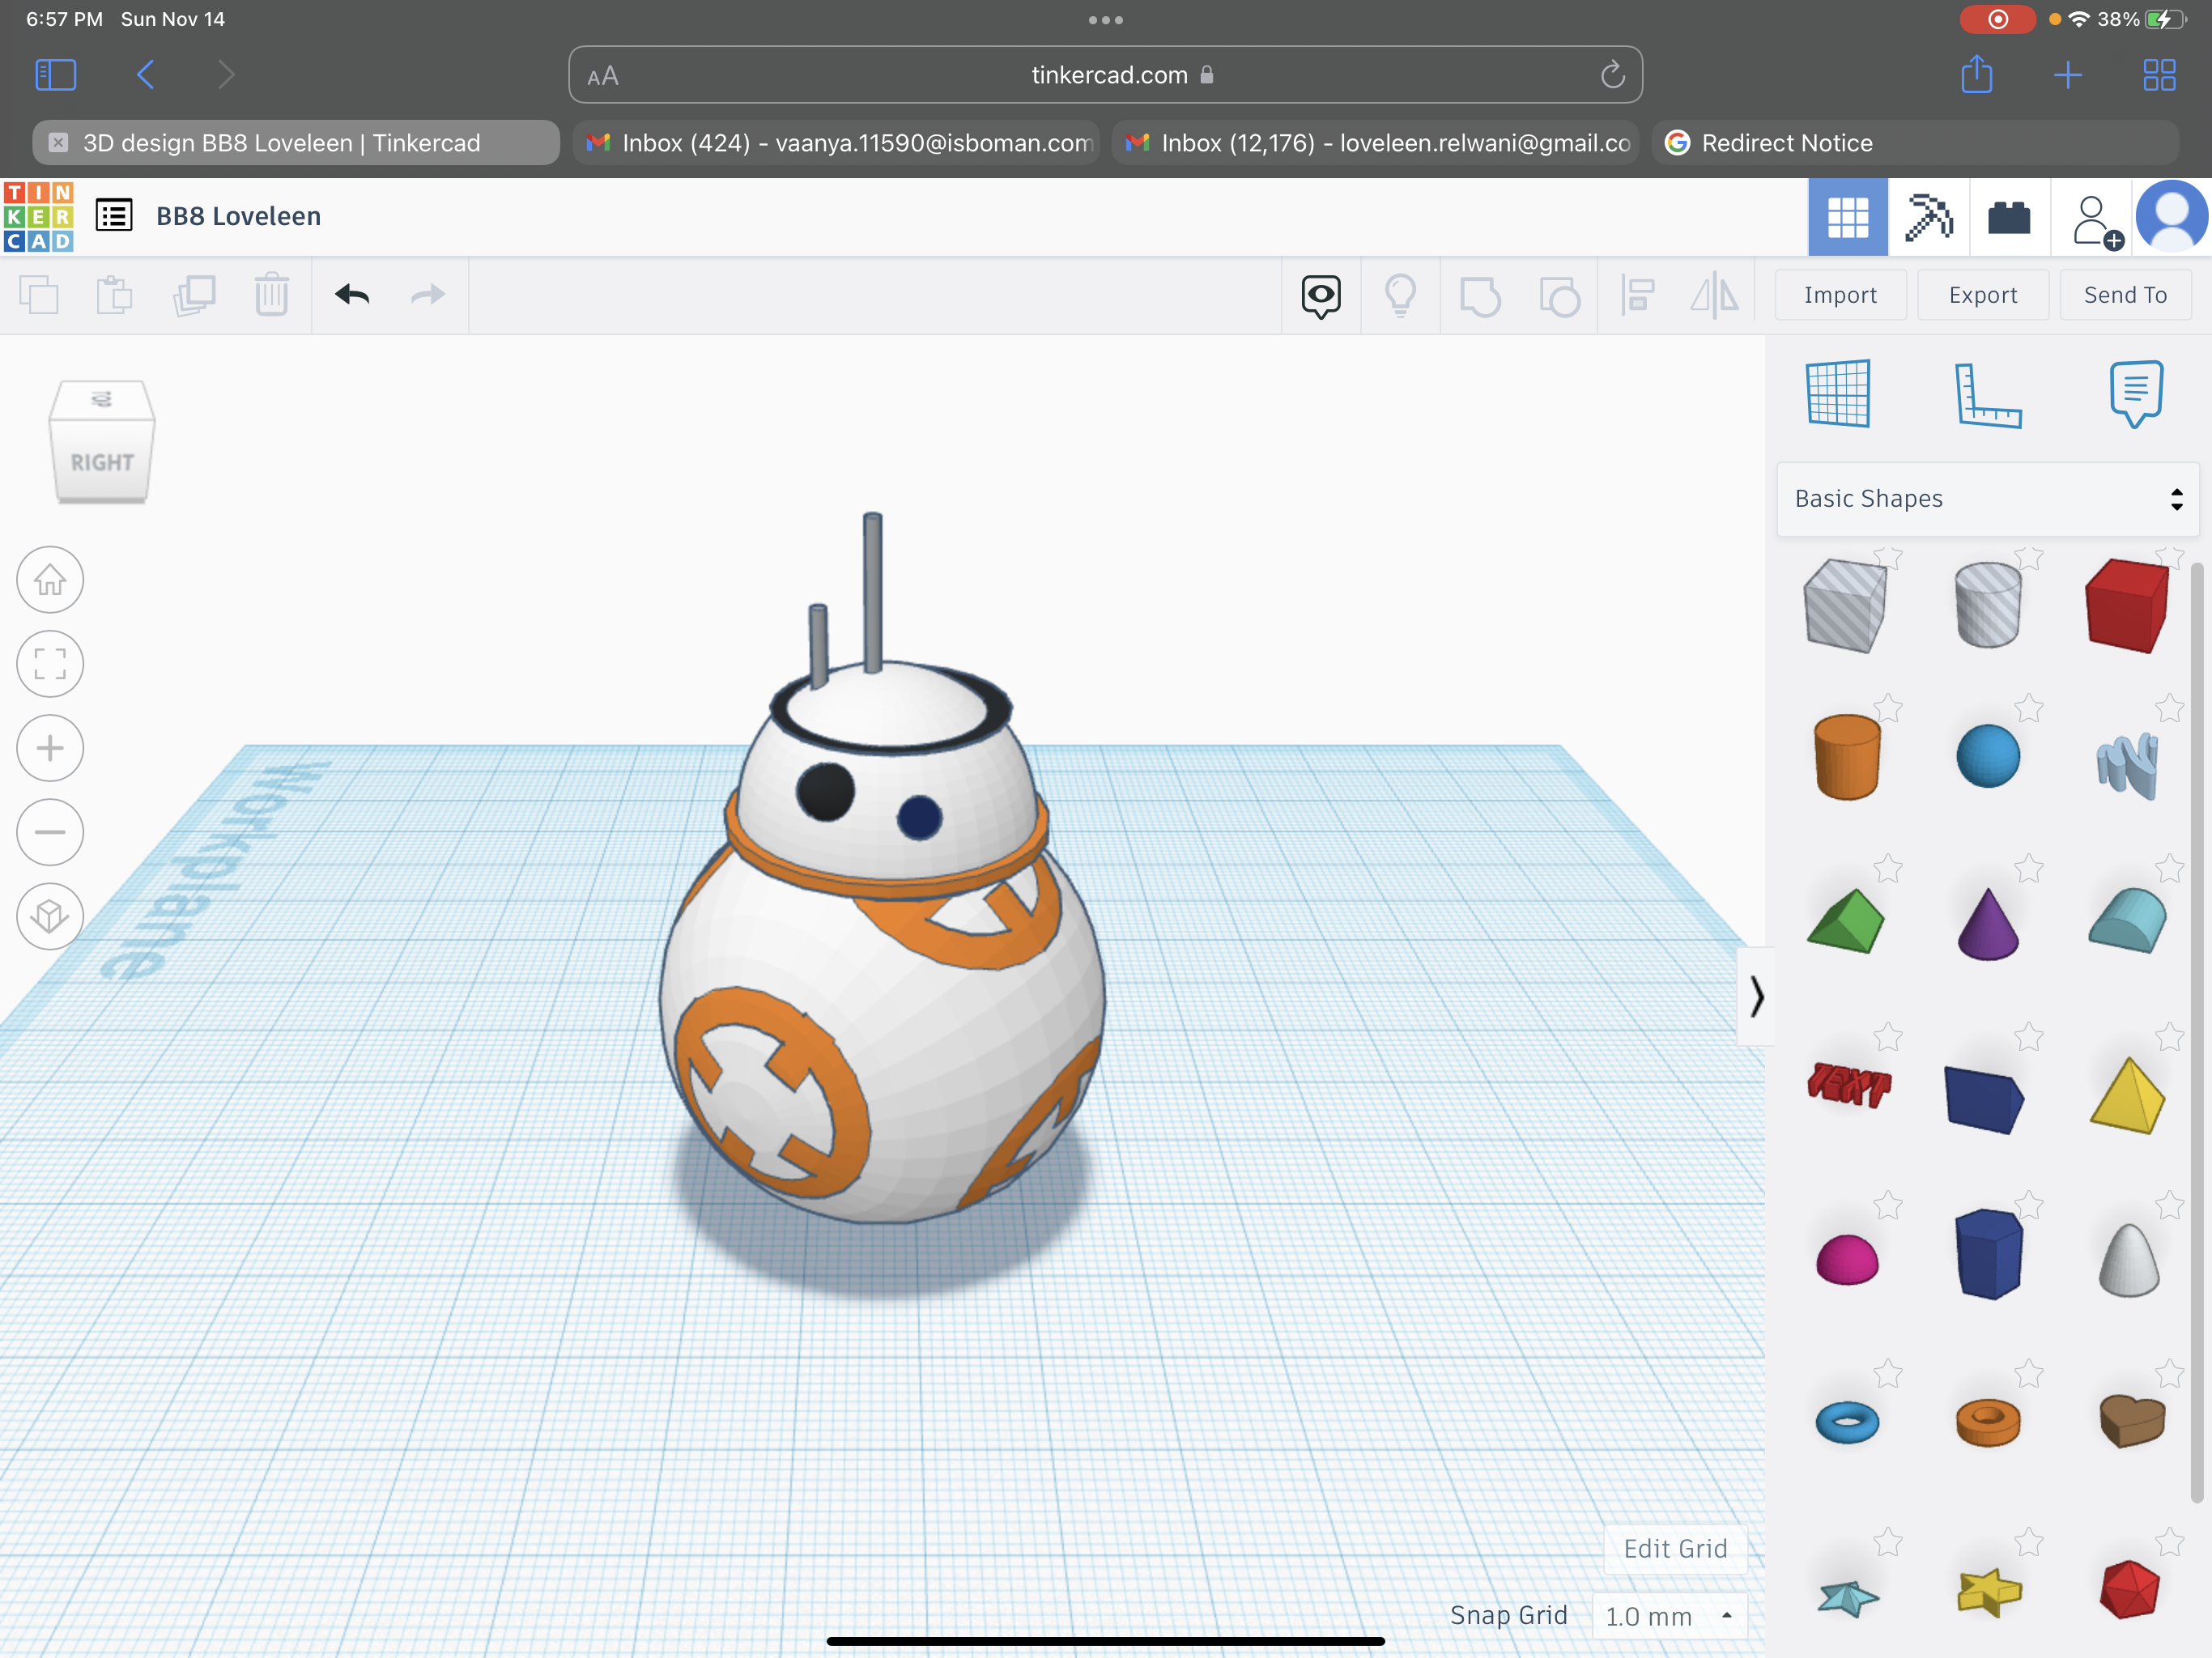This screenshot has width=2212, height=1658.
Task: Select the striped Box hole shape
Action: pyautogui.click(x=1845, y=605)
